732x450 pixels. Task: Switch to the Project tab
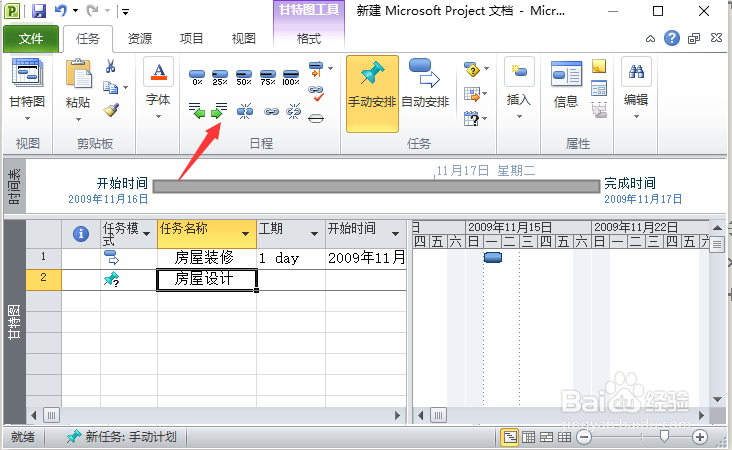(192, 39)
